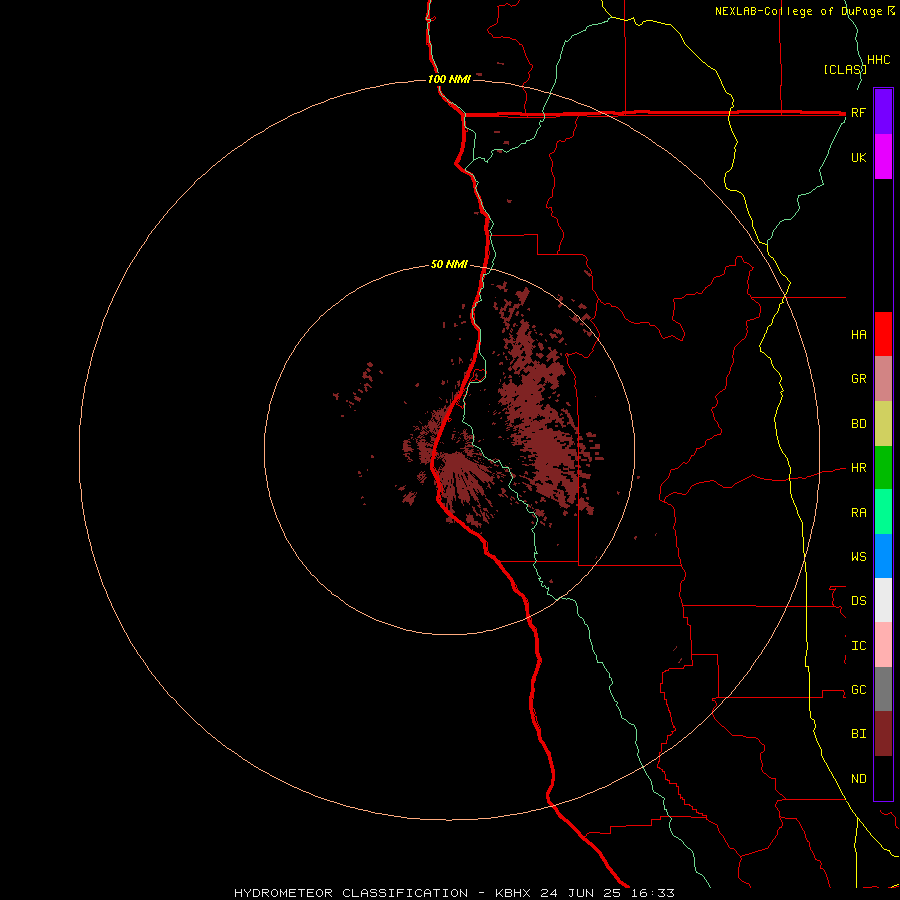Screen dimensions: 900x900
Task: Click the gray GC color swatch
Action: tap(883, 689)
